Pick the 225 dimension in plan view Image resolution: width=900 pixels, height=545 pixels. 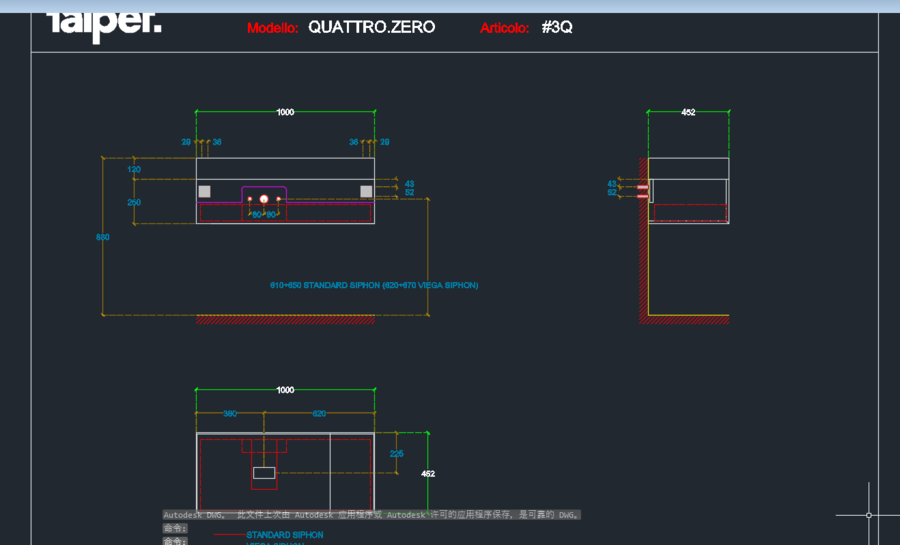point(396,454)
